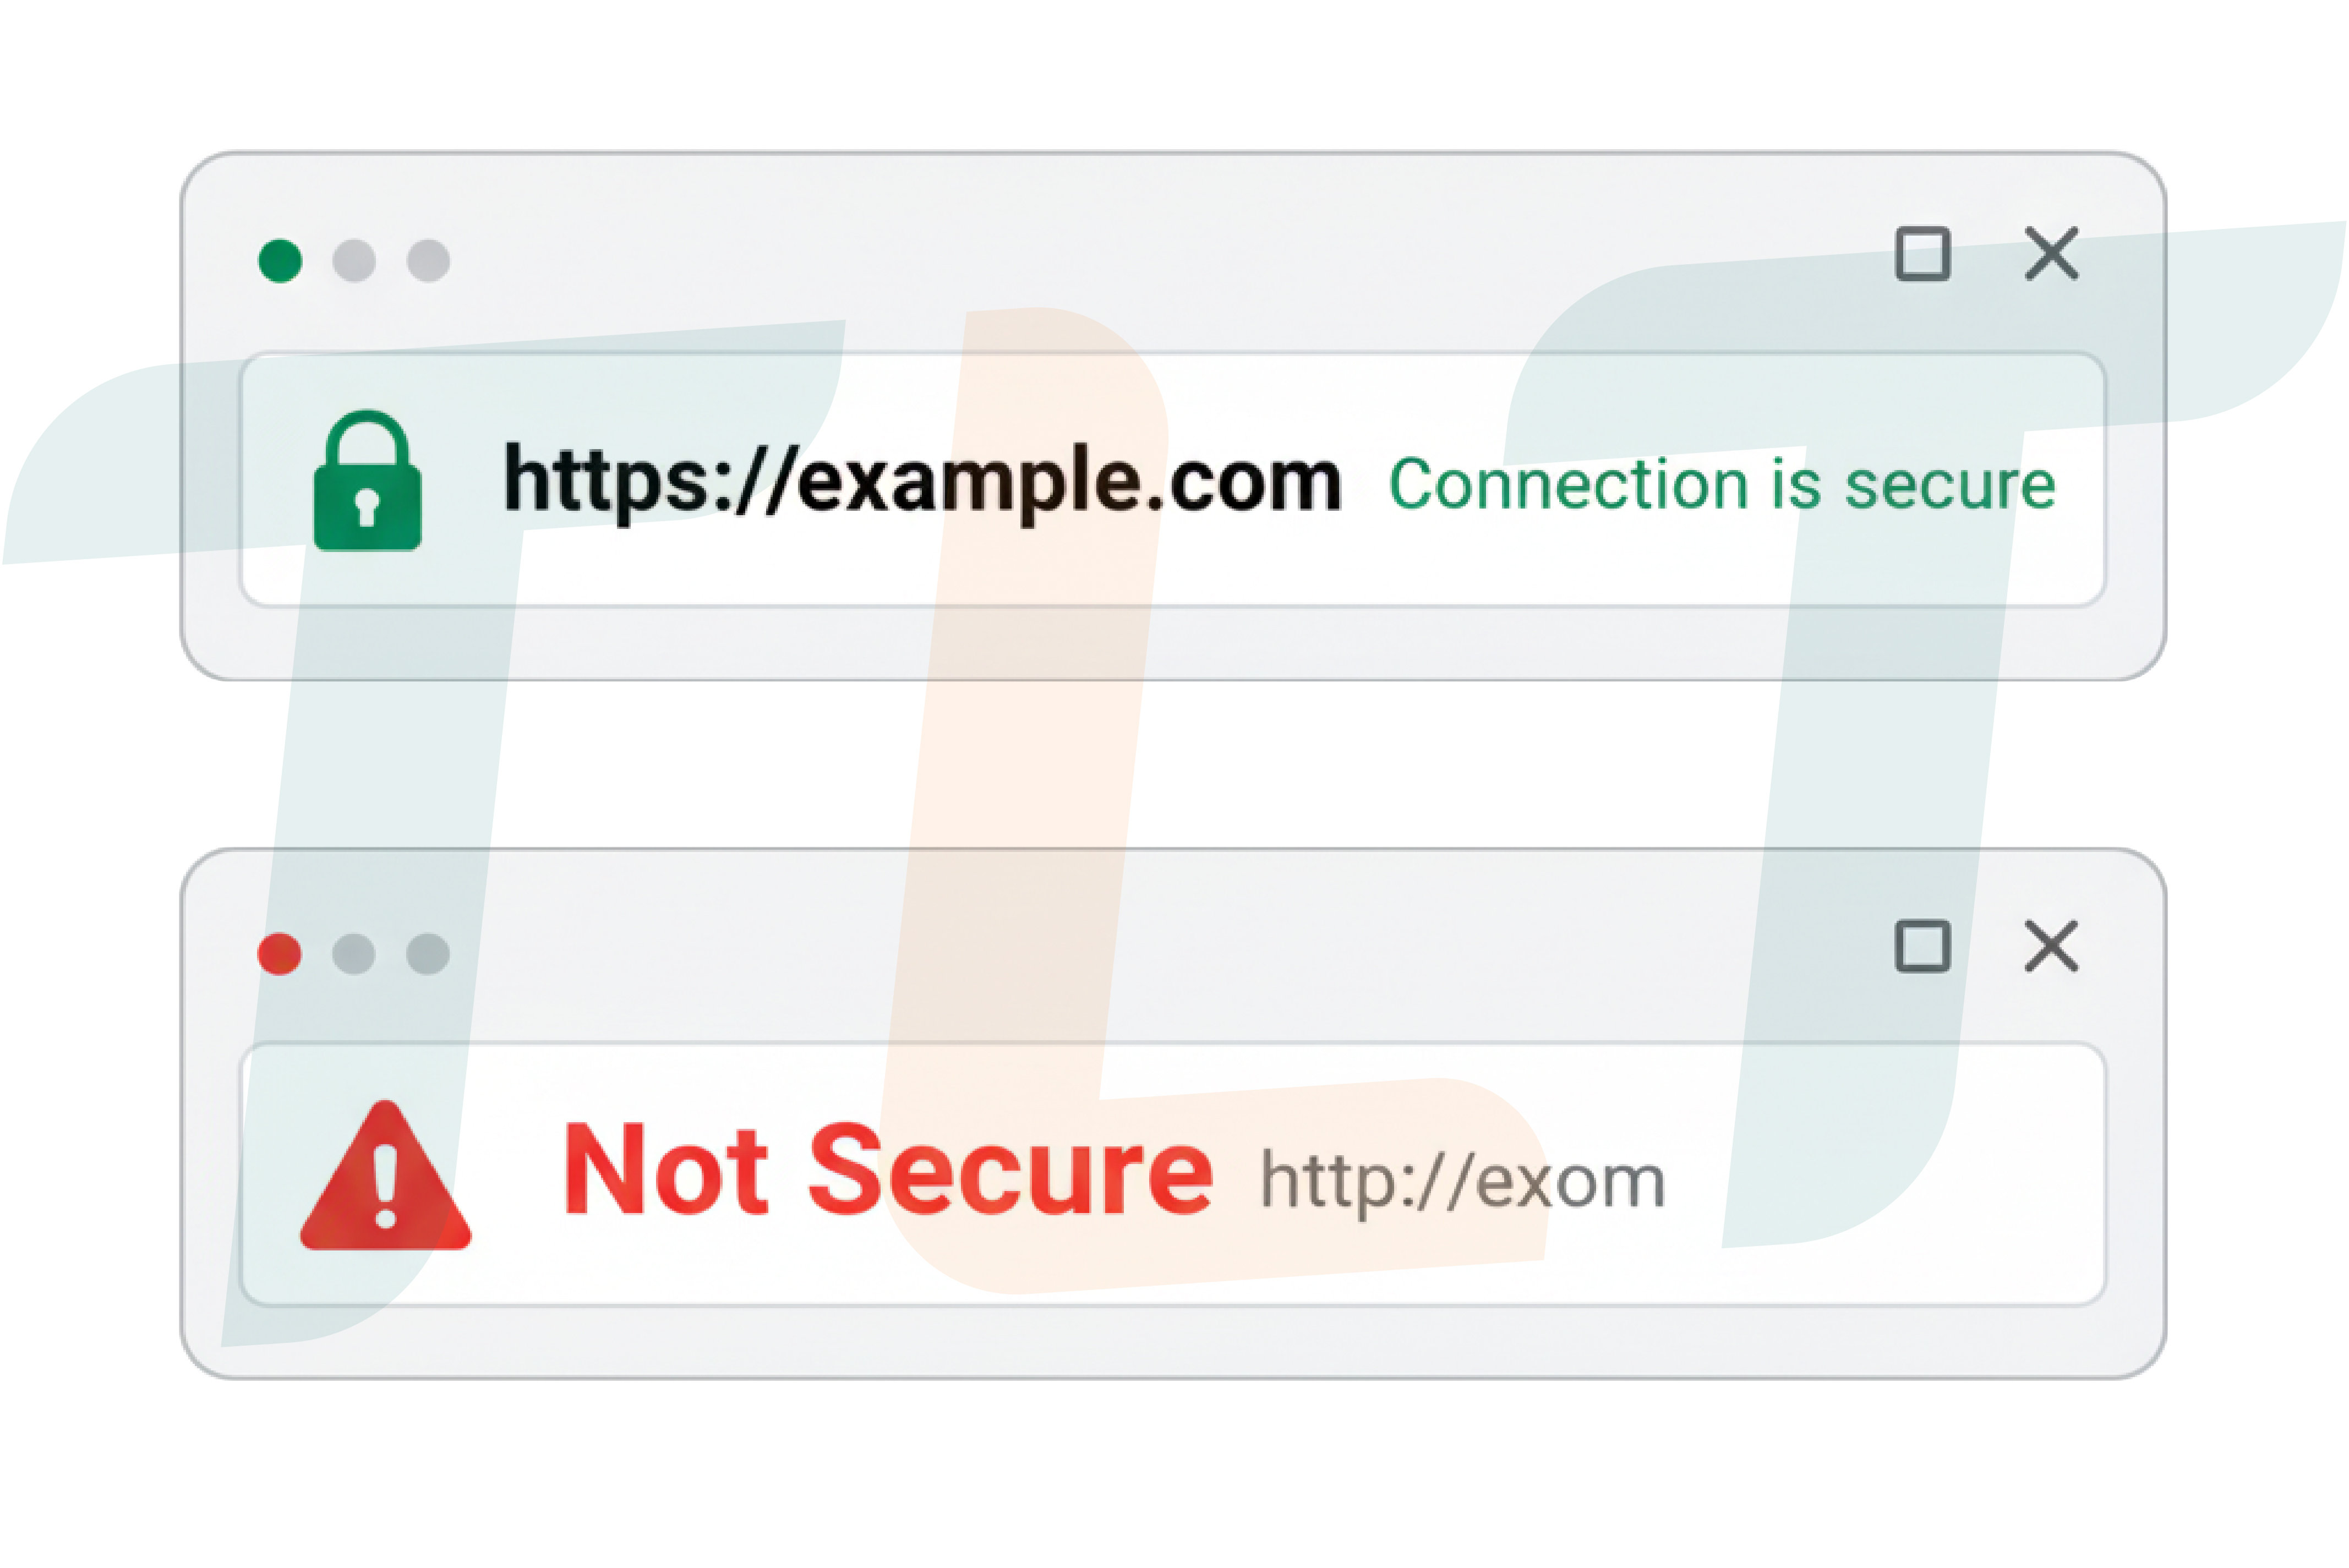Click the red warning triangle icon
The width and height of the screenshot is (2349, 1568).
click(385, 1177)
